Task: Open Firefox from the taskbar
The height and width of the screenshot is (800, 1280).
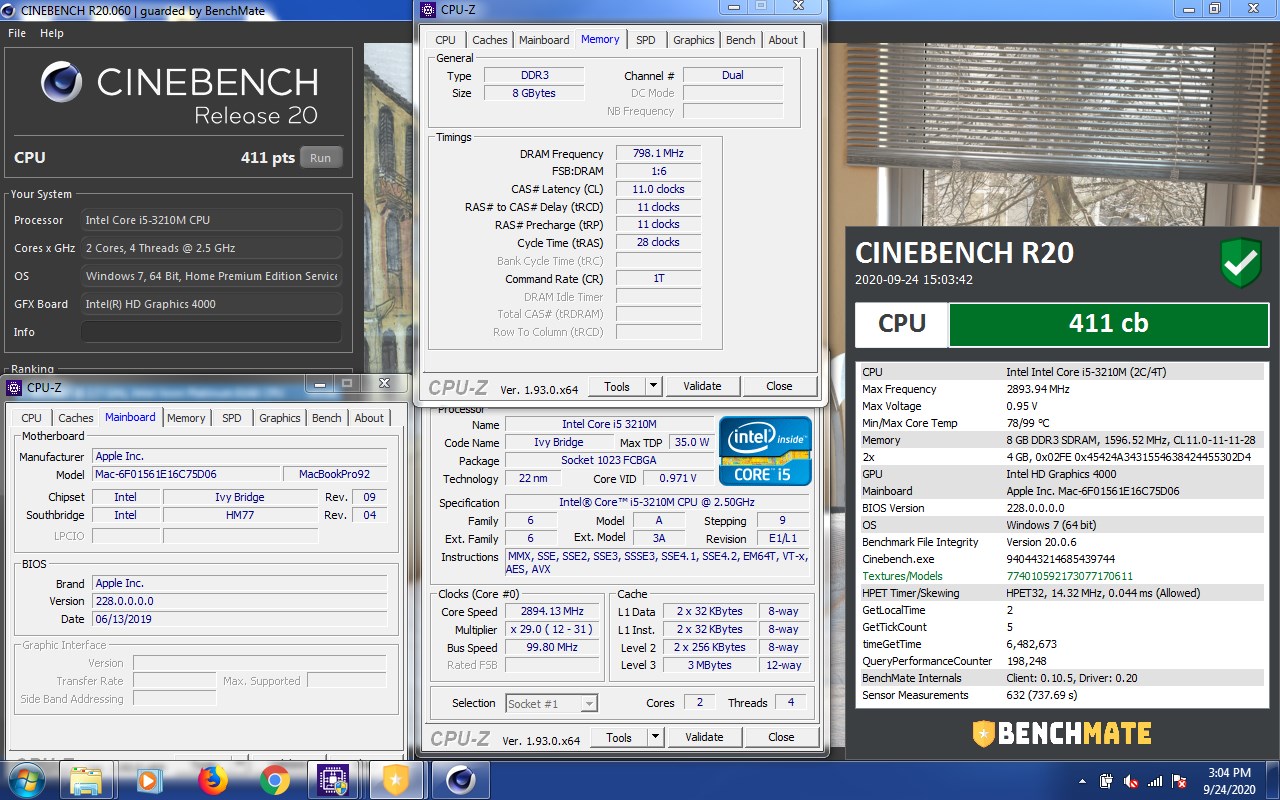Action: (x=212, y=780)
